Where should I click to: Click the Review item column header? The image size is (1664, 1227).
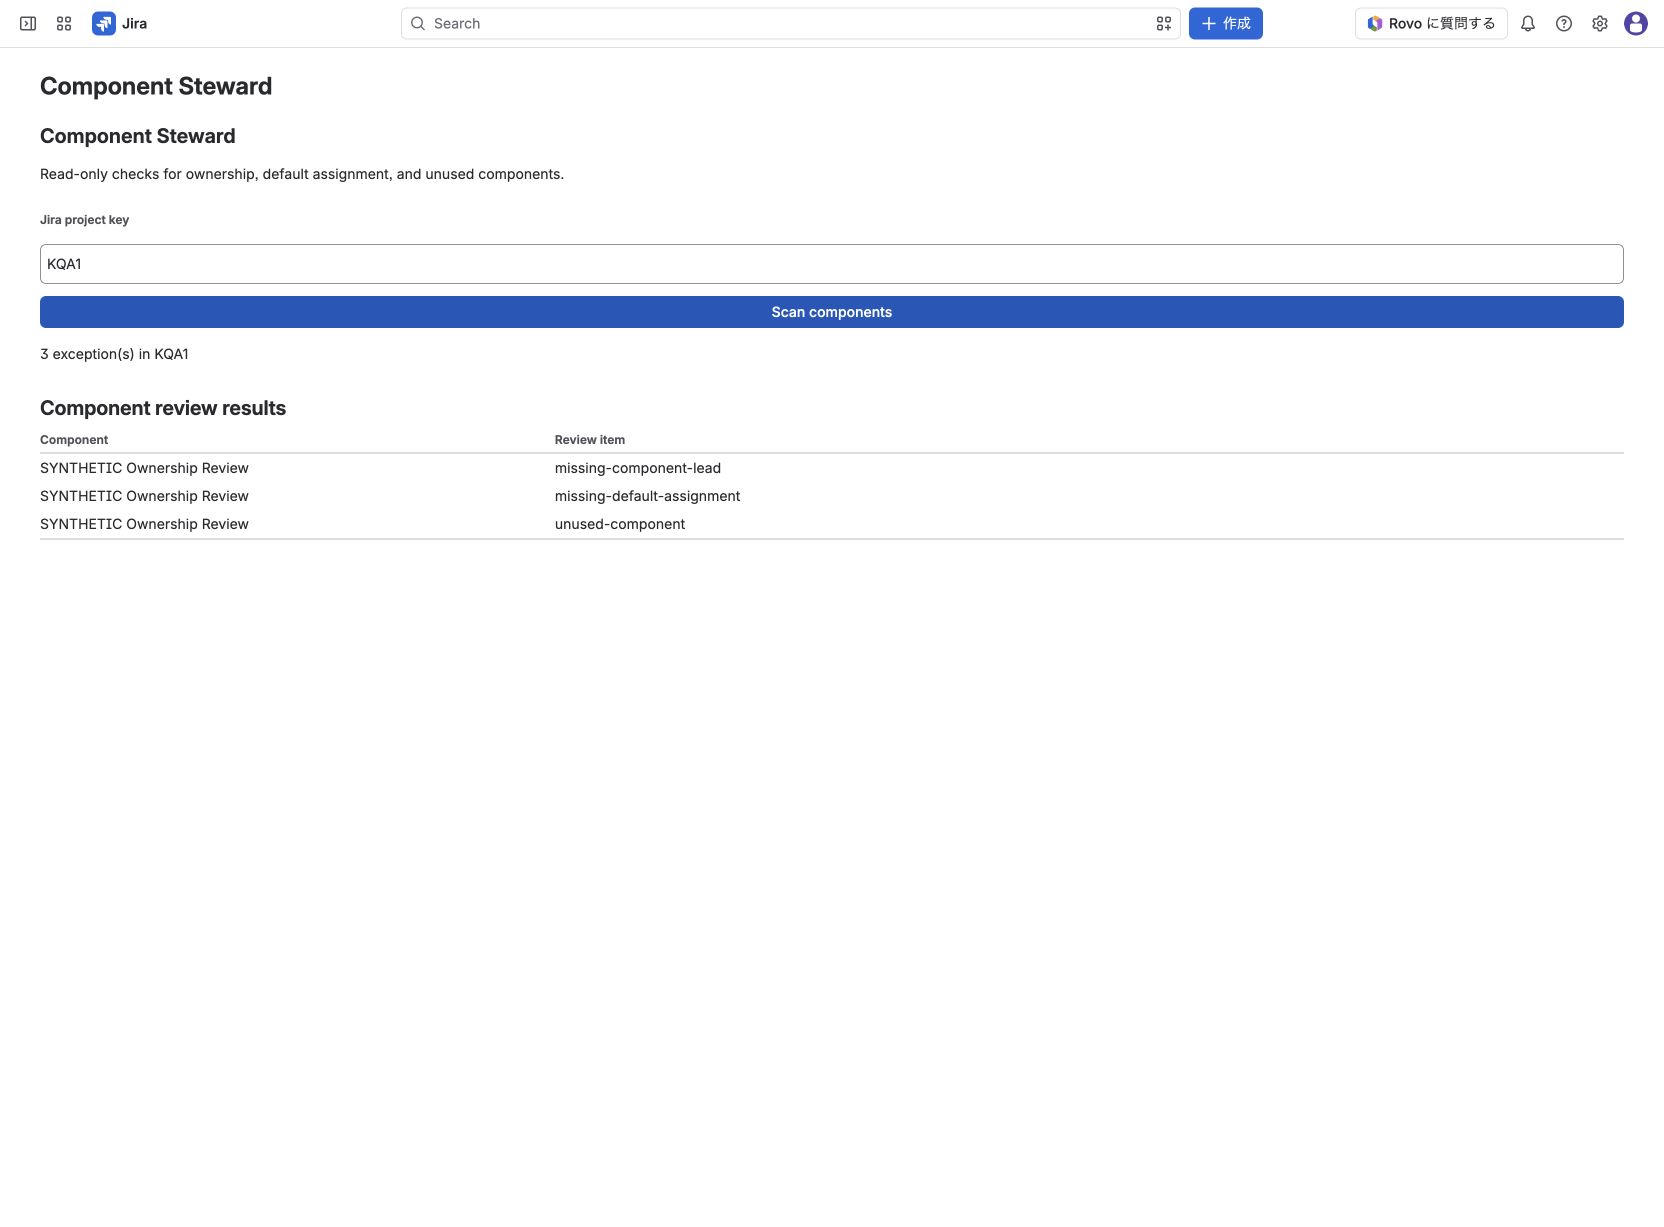(x=590, y=440)
